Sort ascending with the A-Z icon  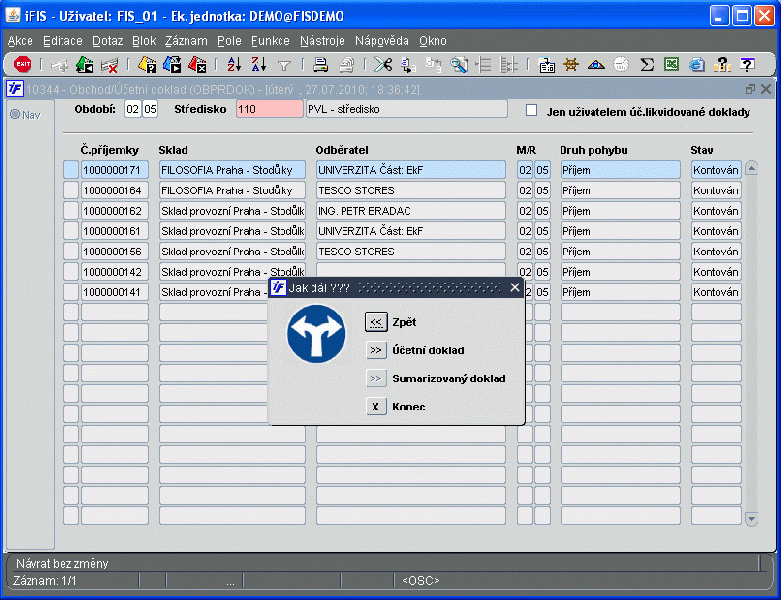(234, 65)
